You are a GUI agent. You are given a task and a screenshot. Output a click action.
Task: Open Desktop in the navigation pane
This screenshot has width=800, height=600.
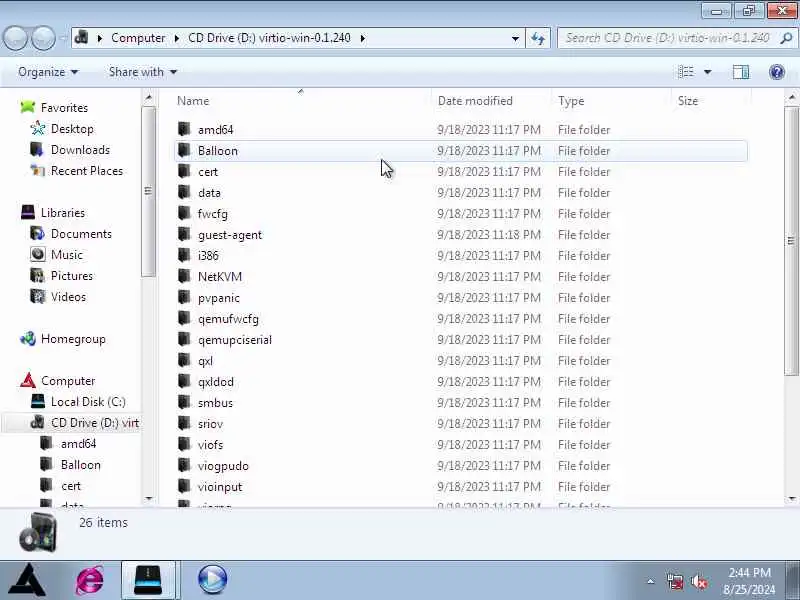point(72,129)
